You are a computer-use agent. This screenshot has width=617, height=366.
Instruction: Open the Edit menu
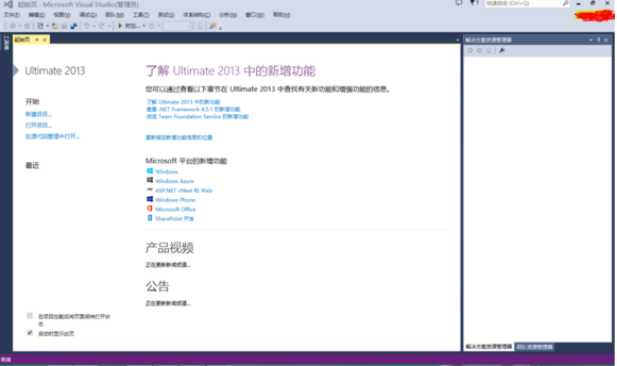(37, 15)
